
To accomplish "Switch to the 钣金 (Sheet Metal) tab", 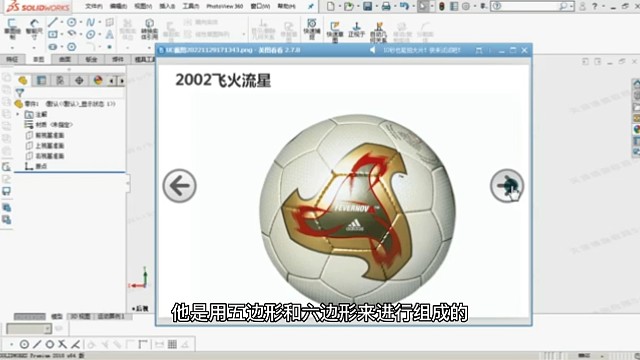I will (91, 59).
